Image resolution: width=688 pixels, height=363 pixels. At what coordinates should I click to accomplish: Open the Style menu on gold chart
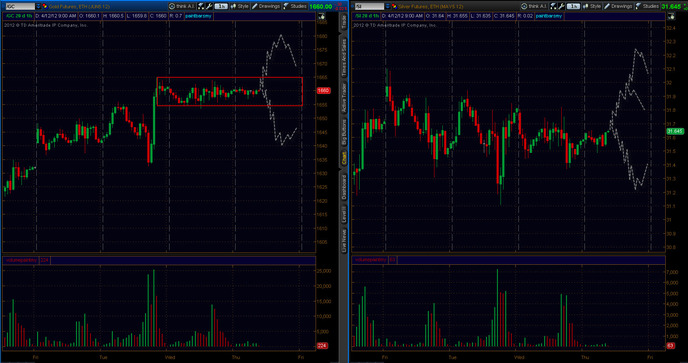(x=240, y=6)
